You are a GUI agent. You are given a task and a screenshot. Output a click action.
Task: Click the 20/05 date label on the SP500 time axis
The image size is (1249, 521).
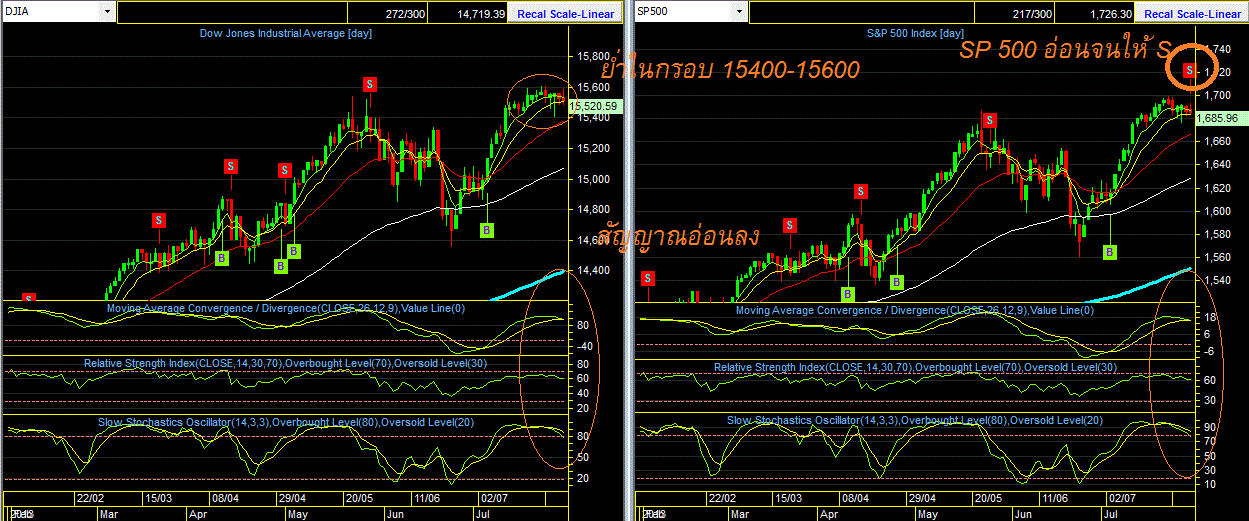coord(988,496)
